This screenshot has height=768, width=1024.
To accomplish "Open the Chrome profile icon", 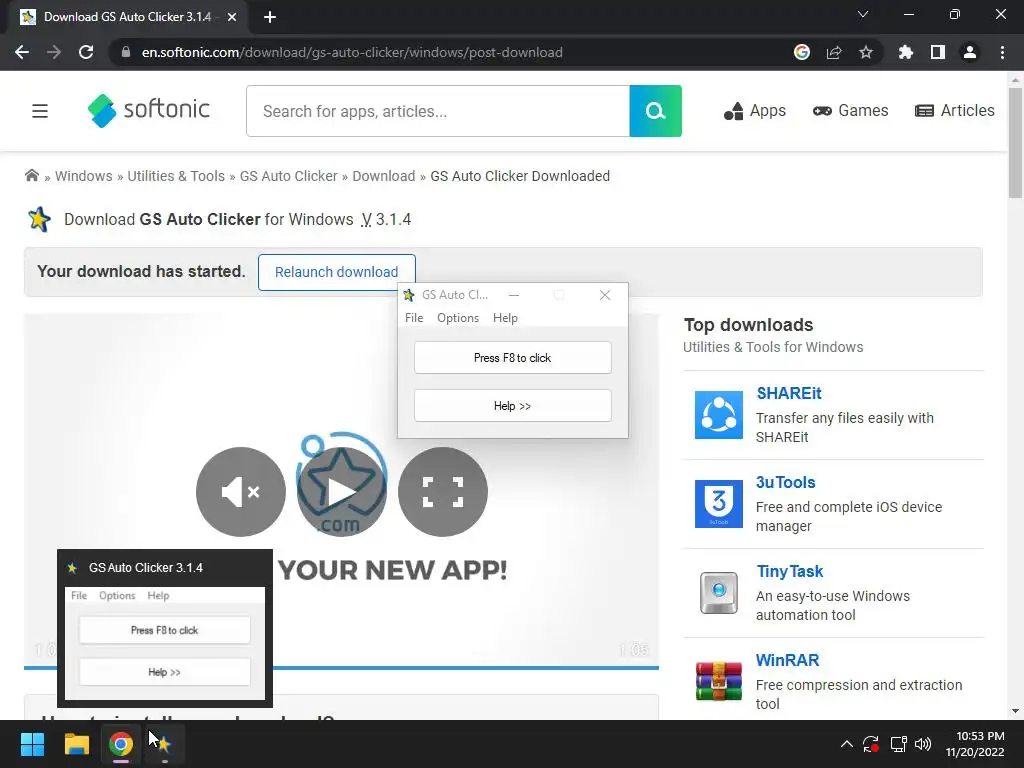I will coord(970,52).
